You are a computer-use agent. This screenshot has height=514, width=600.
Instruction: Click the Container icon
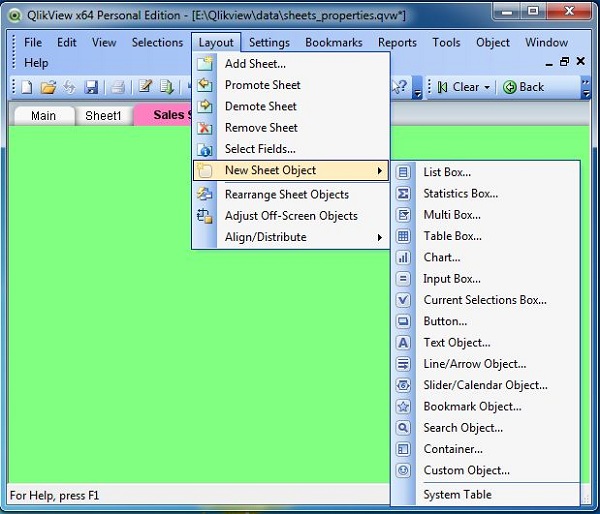point(403,449)
